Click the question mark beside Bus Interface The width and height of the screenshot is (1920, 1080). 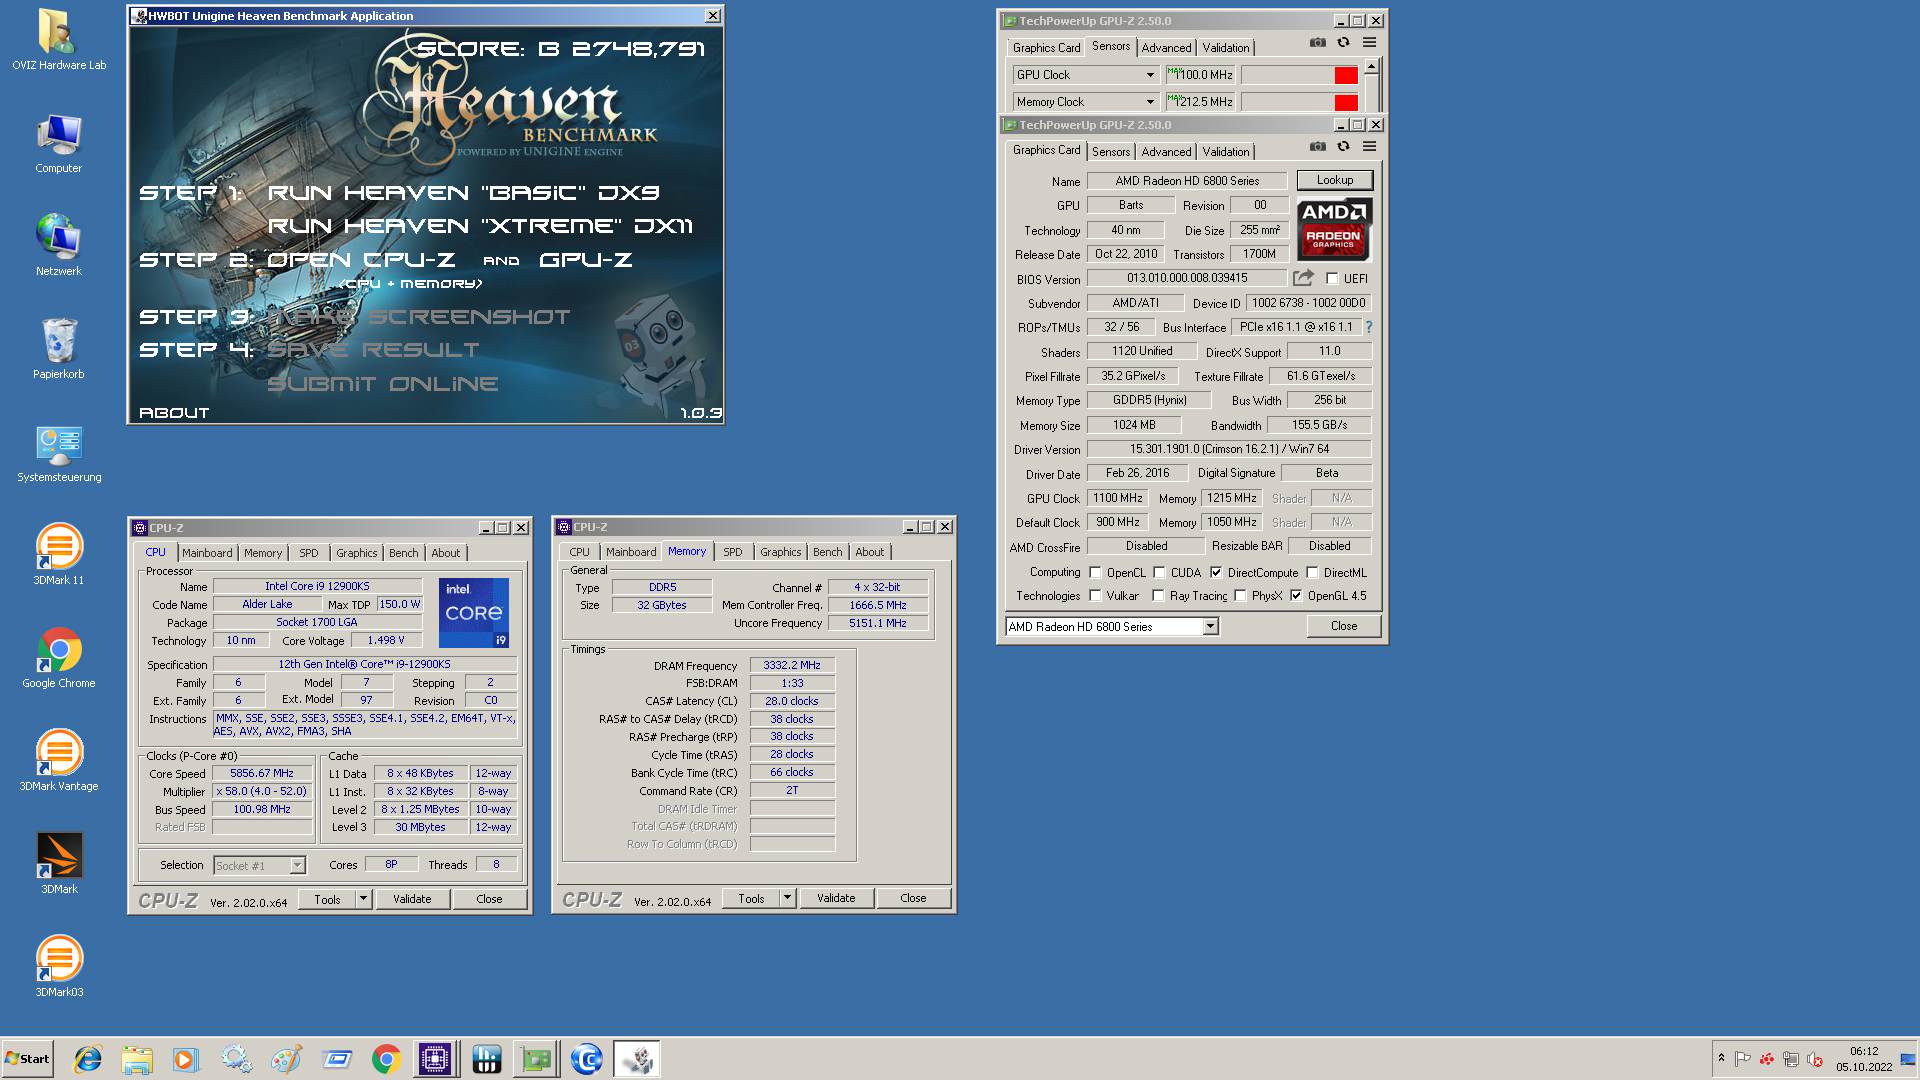(x=1368, y=327)
